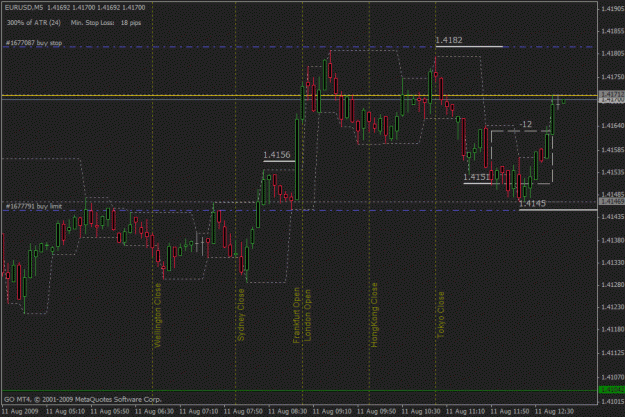Click the 1.41435 price axis value

(613, 216)
